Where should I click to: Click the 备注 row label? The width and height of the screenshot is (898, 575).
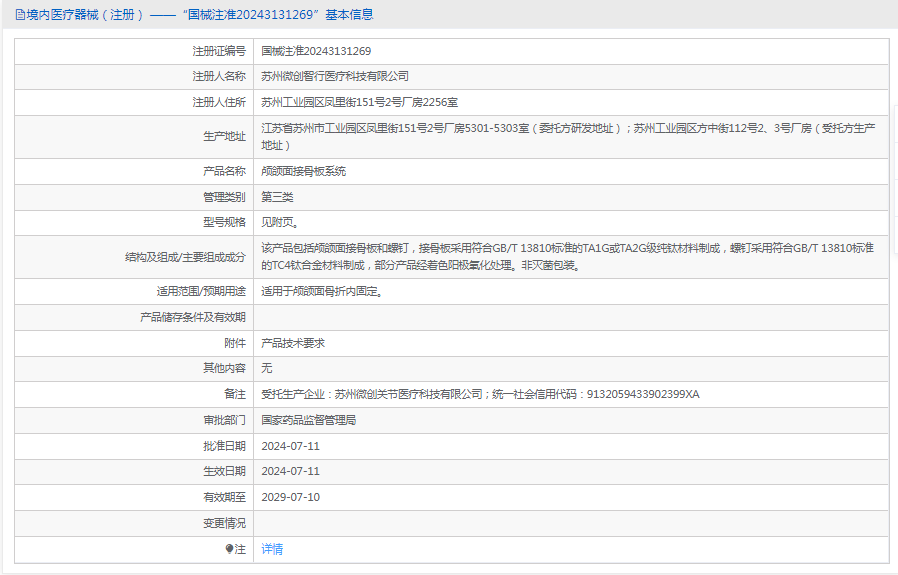[x=235, y=394]
